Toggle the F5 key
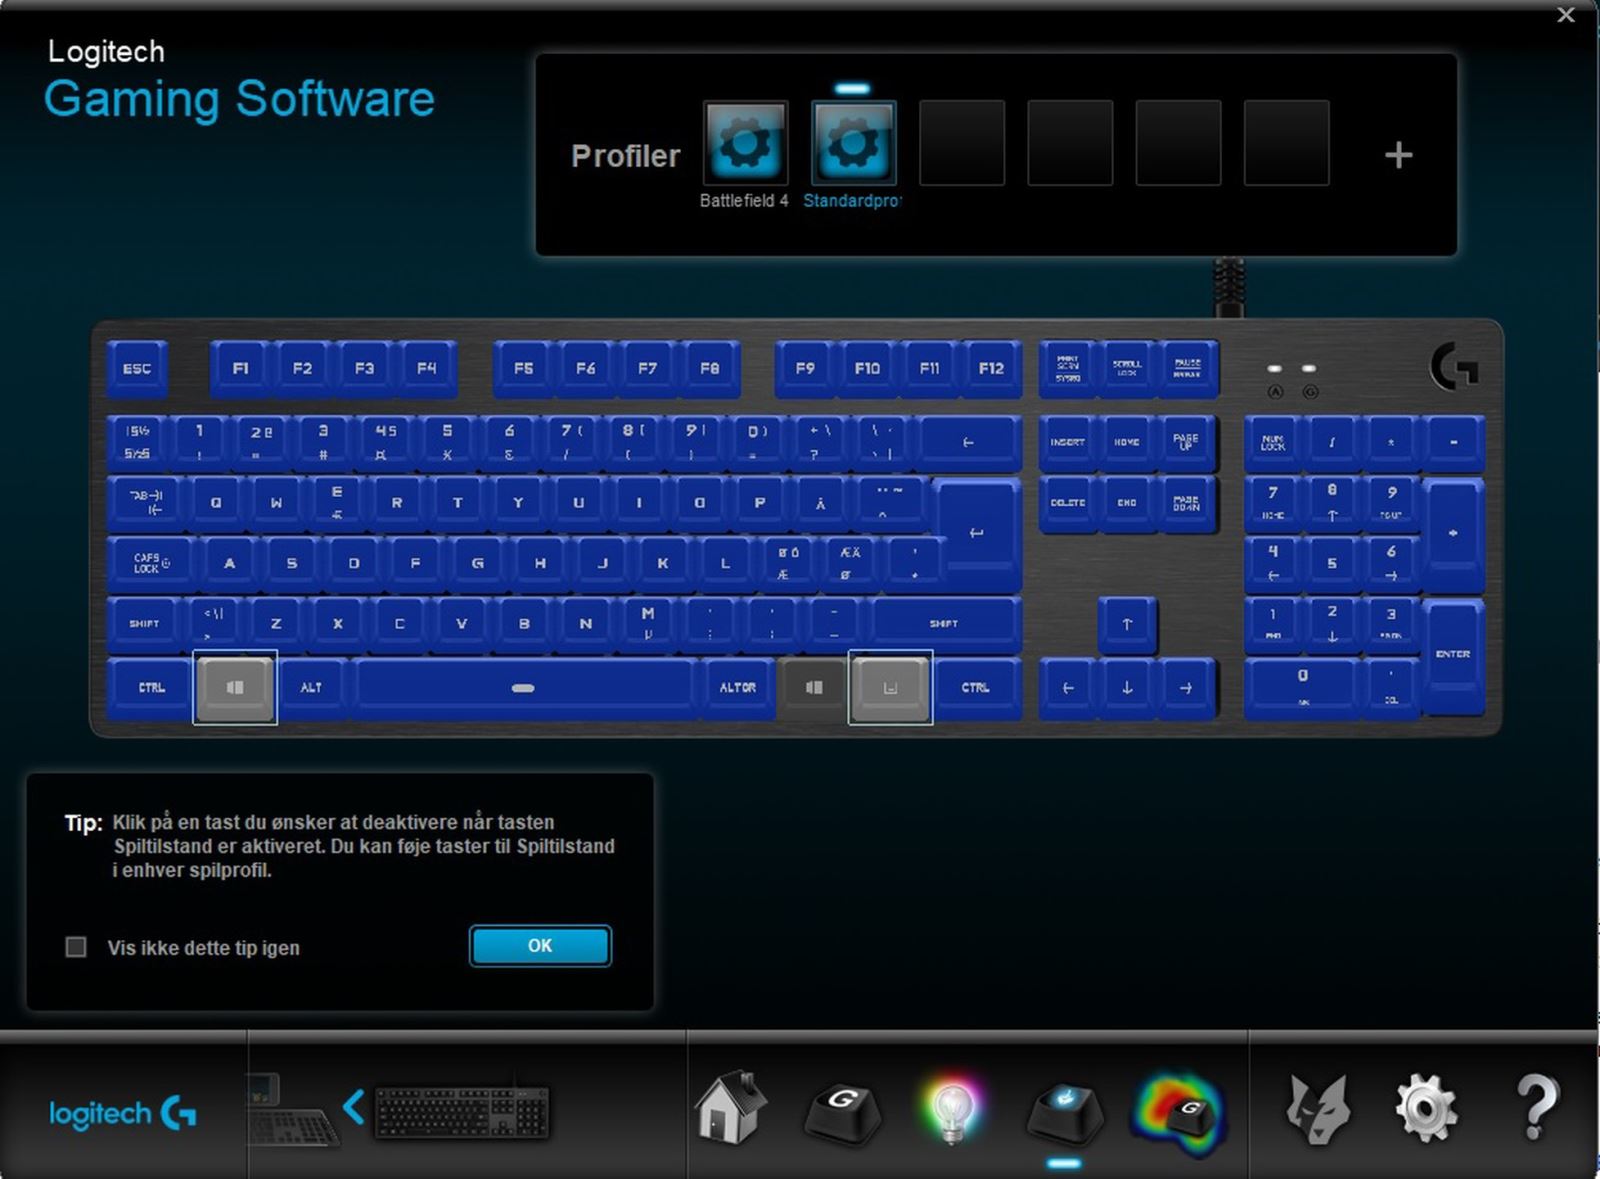Image resolution: width=1600 pixels, height=1179 pixels. tap(524, 368)
